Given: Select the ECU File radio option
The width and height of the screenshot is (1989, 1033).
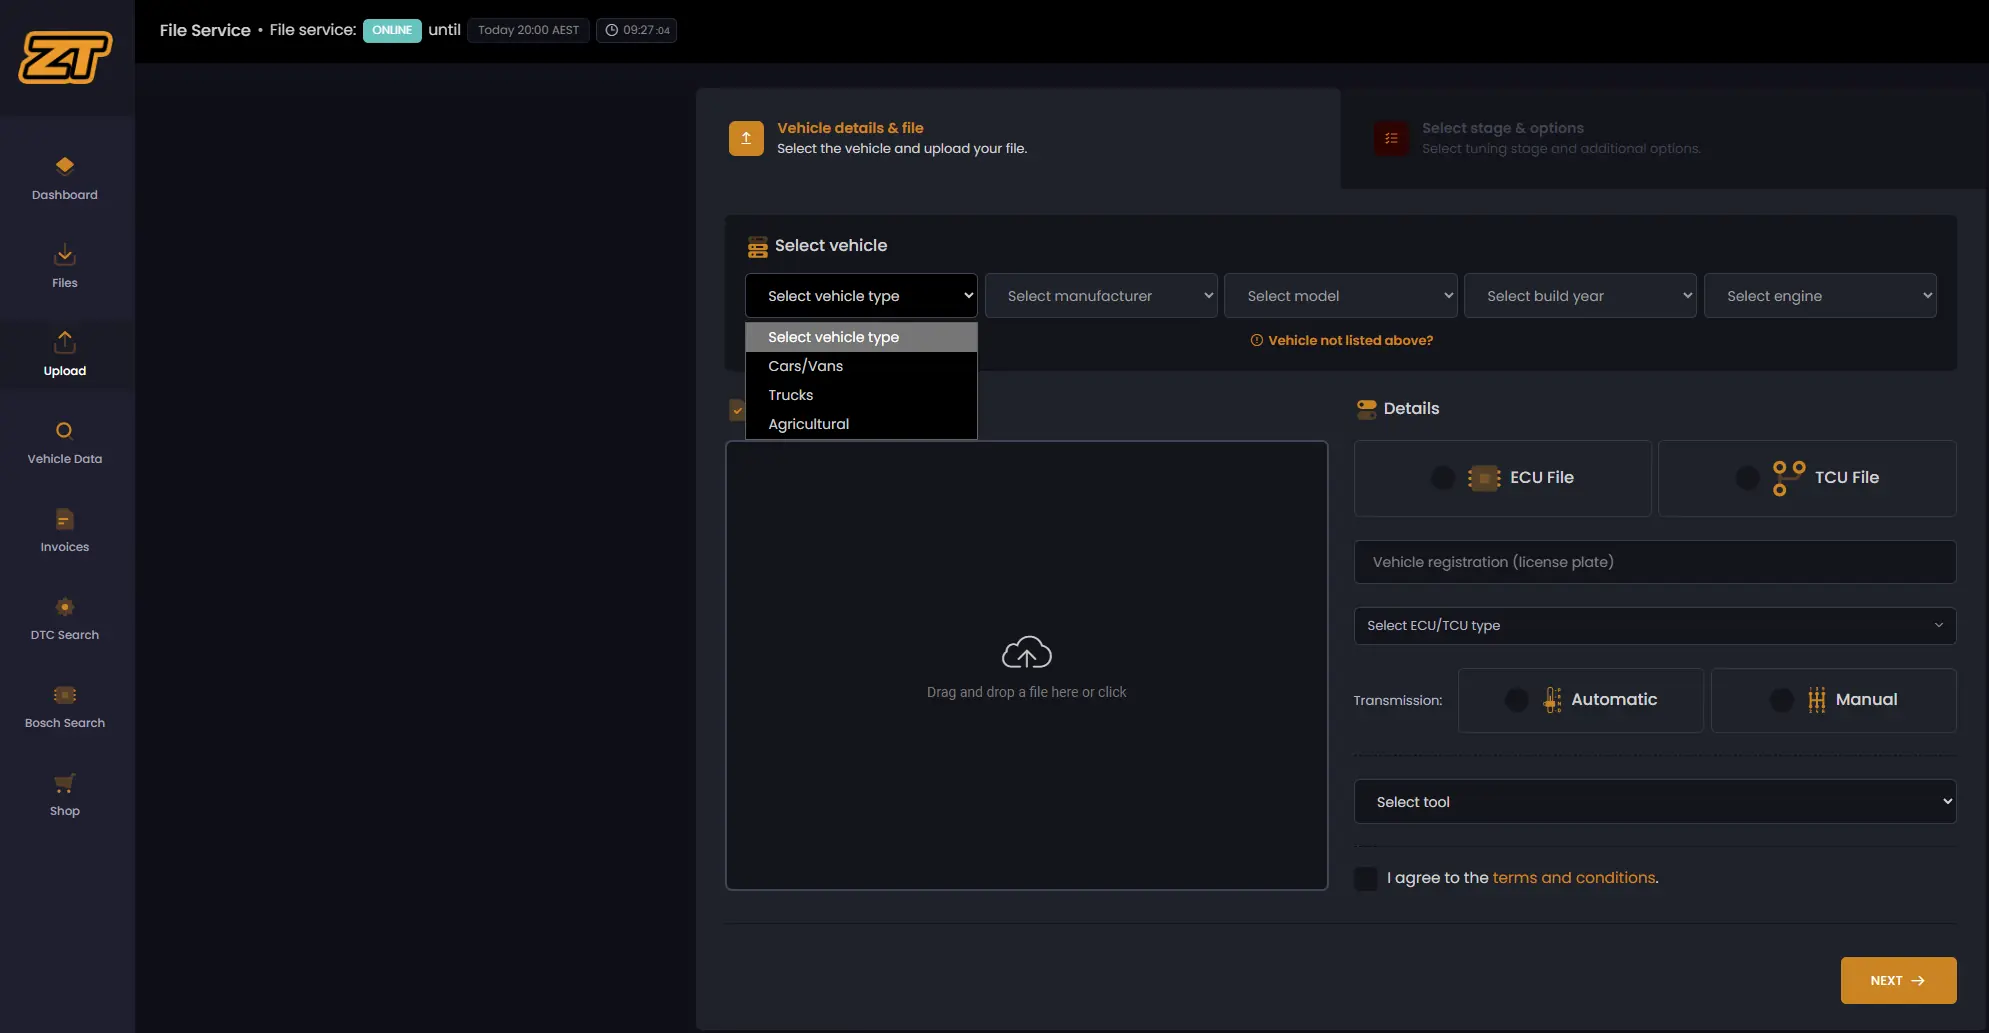Looking at the screenshot, I should (x=1443, y=478).
